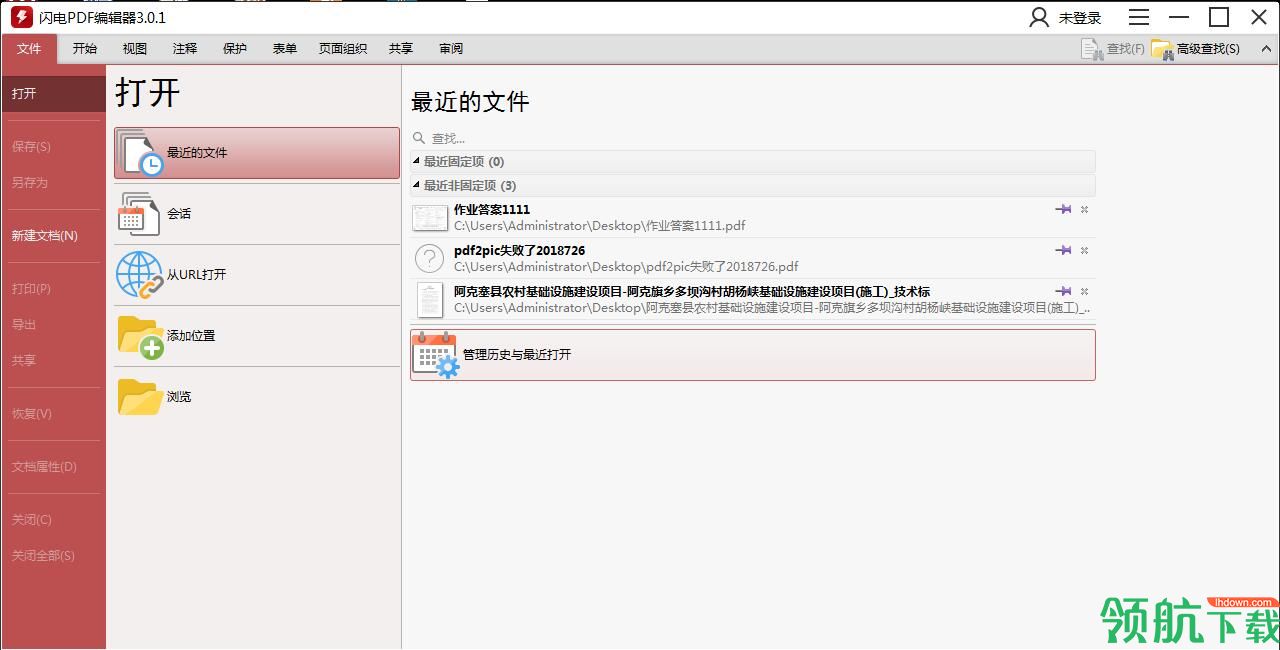This screenshot has width=1280, height=650.
Task: Switch to the 视图 tab
Action: coord(135,49)
